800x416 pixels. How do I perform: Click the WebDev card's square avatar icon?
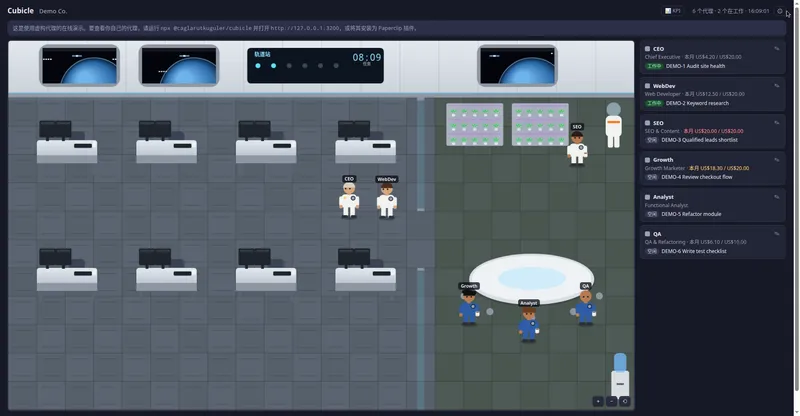tap(647, 86)
